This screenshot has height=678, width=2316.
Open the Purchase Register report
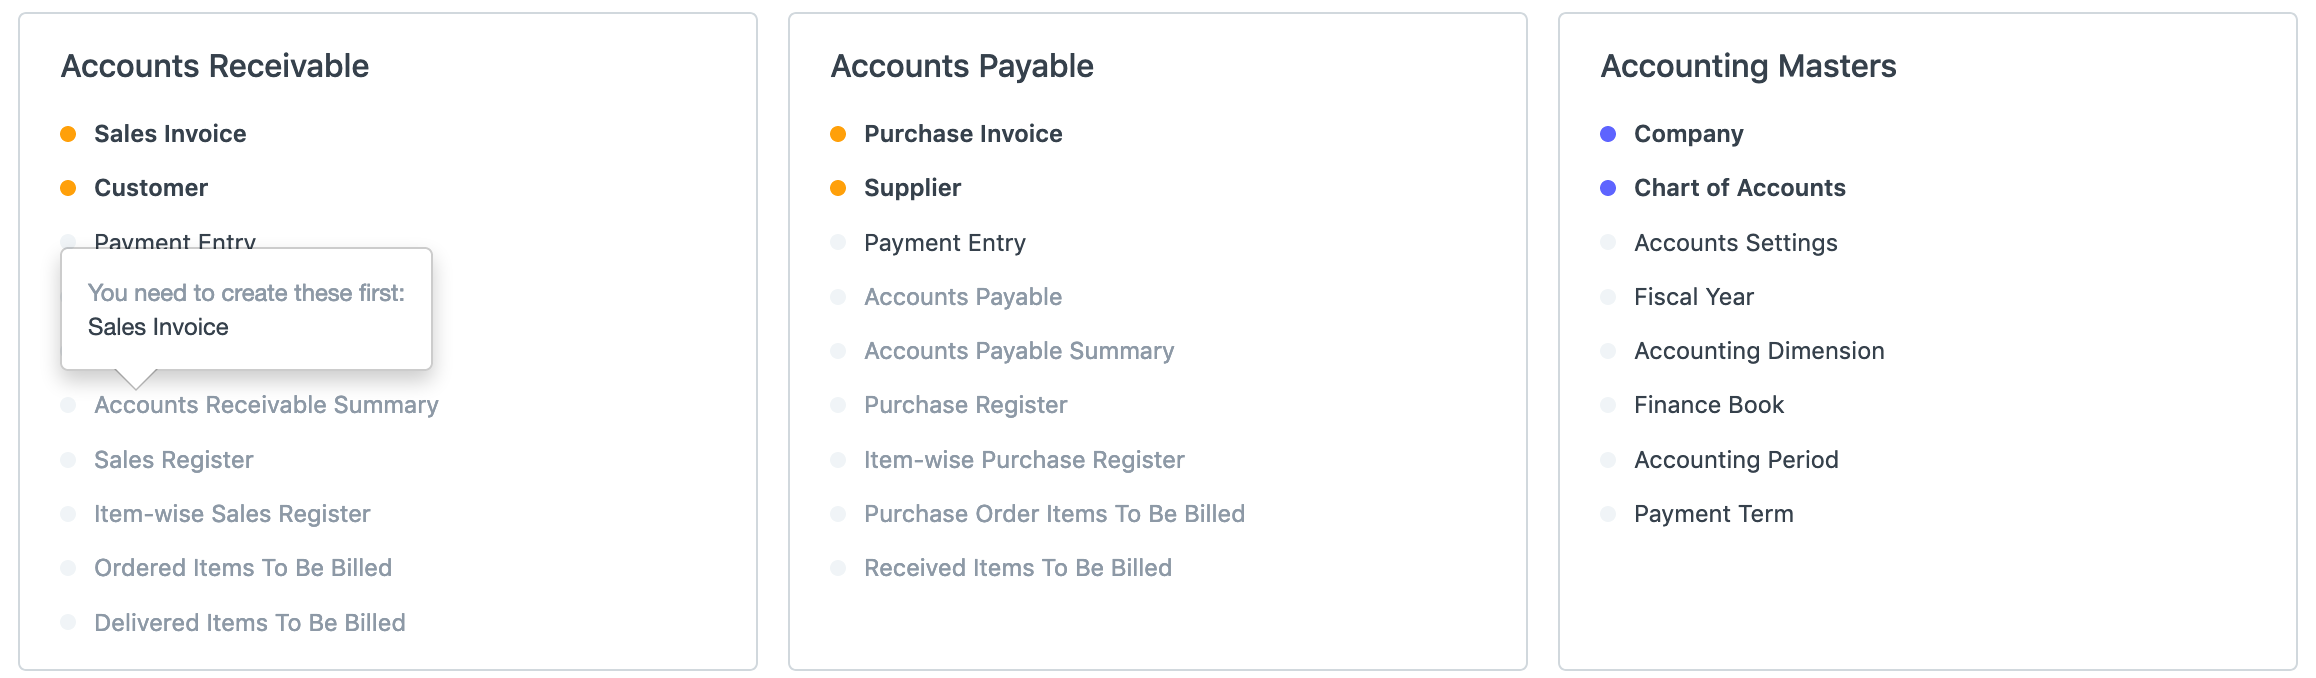(x=965, y=405)
